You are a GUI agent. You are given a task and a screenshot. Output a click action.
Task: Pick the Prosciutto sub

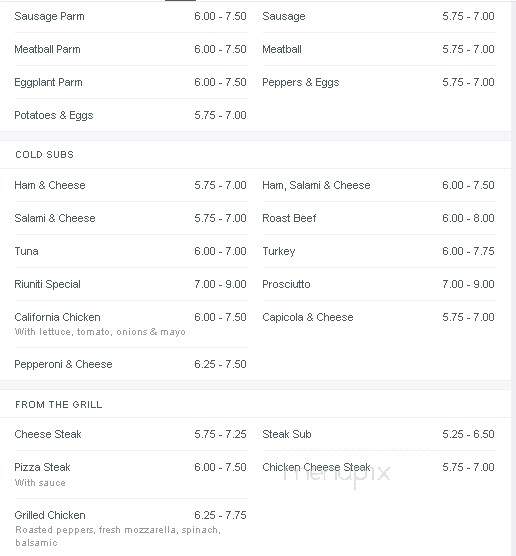[x=379, y=284]
